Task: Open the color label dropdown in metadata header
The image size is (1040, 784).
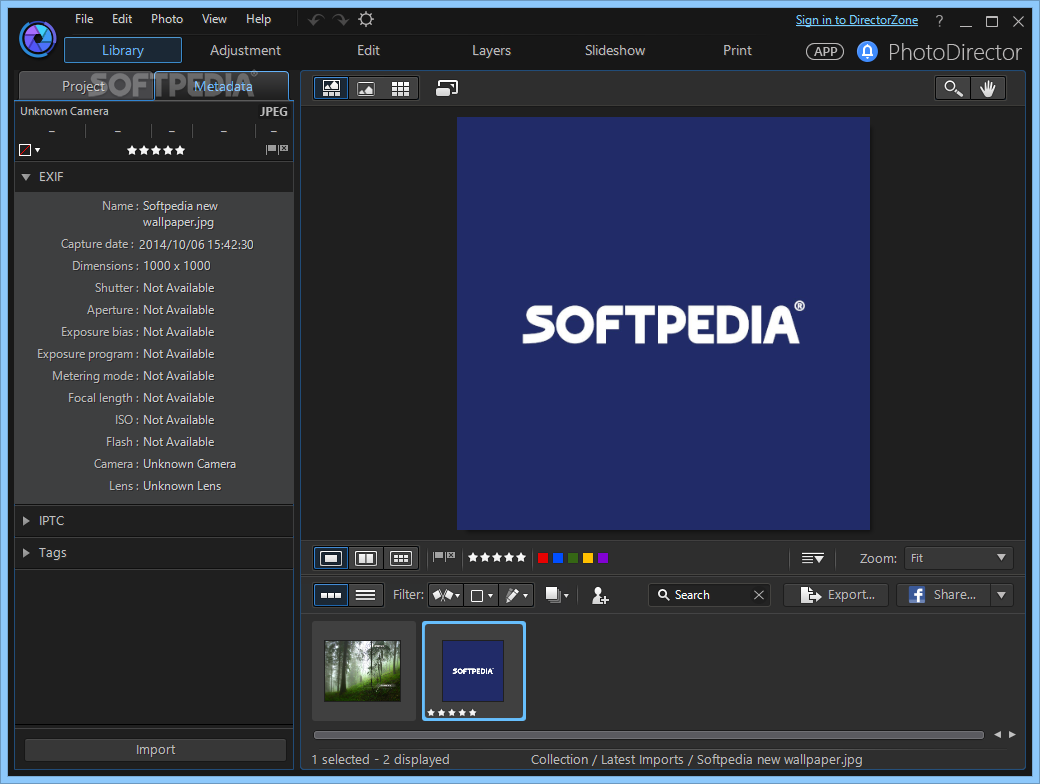Action: [x=29, y=150]
